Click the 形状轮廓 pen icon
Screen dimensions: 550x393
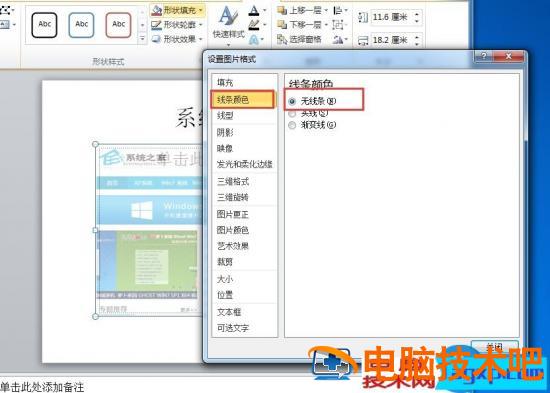156,25
